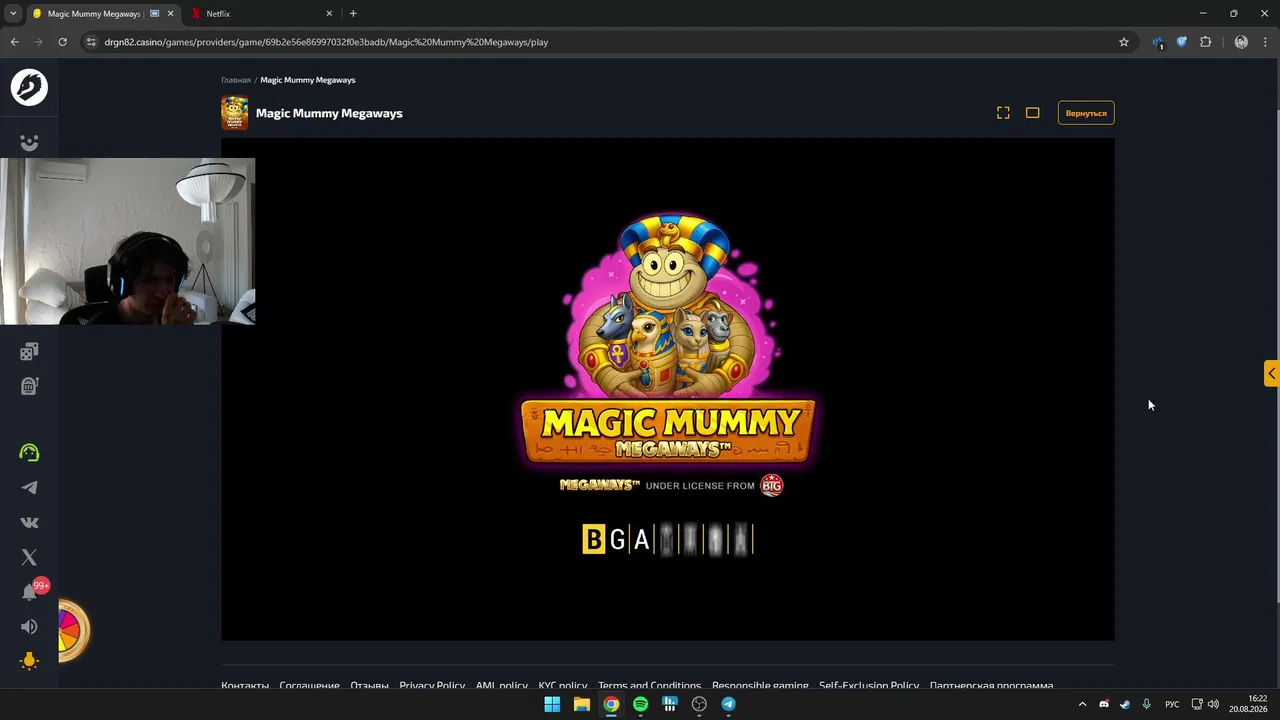The width and height of the screenshot is (1280, 720).
Task: Click the Magic Mummy Megaways game thumbnail
Action: click(235, 113)
